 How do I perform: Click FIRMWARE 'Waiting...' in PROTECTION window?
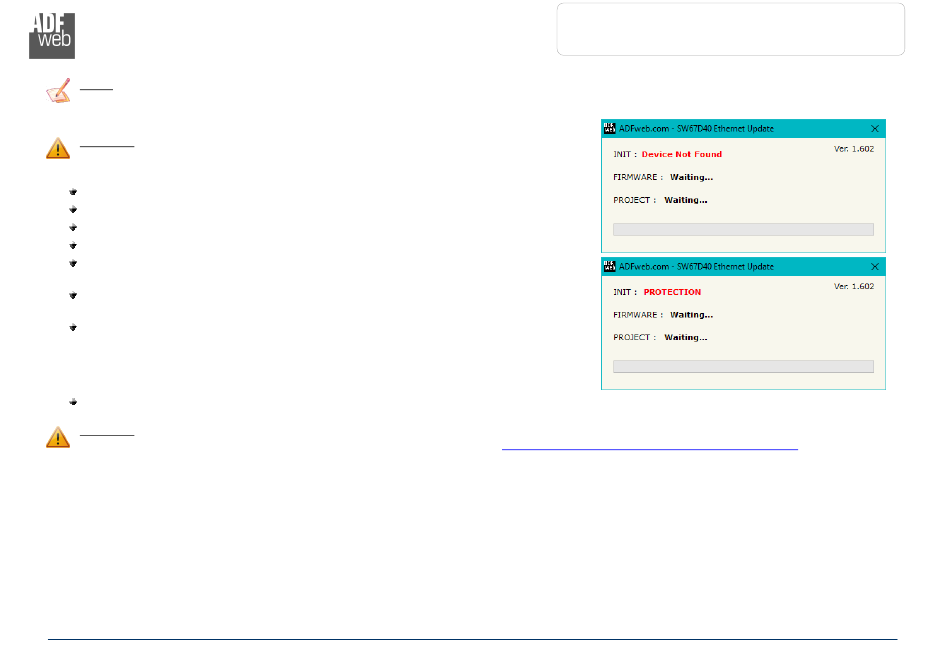coord(691,315)
